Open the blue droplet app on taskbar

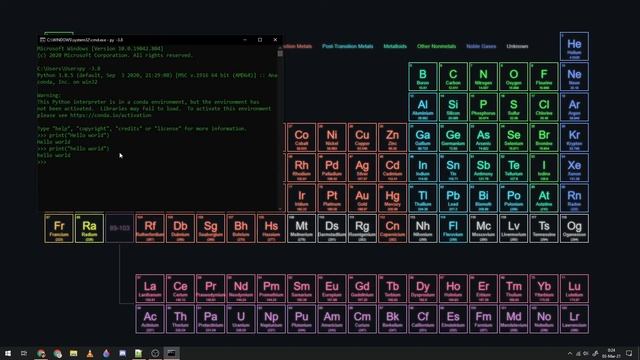click(x=106, y=353)
